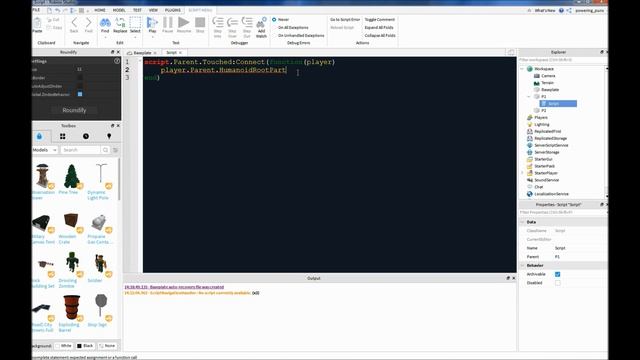Viewport: 640px width, 360px height.
Task: Open the Play button dropdown arrow
Action: point(152,37)
